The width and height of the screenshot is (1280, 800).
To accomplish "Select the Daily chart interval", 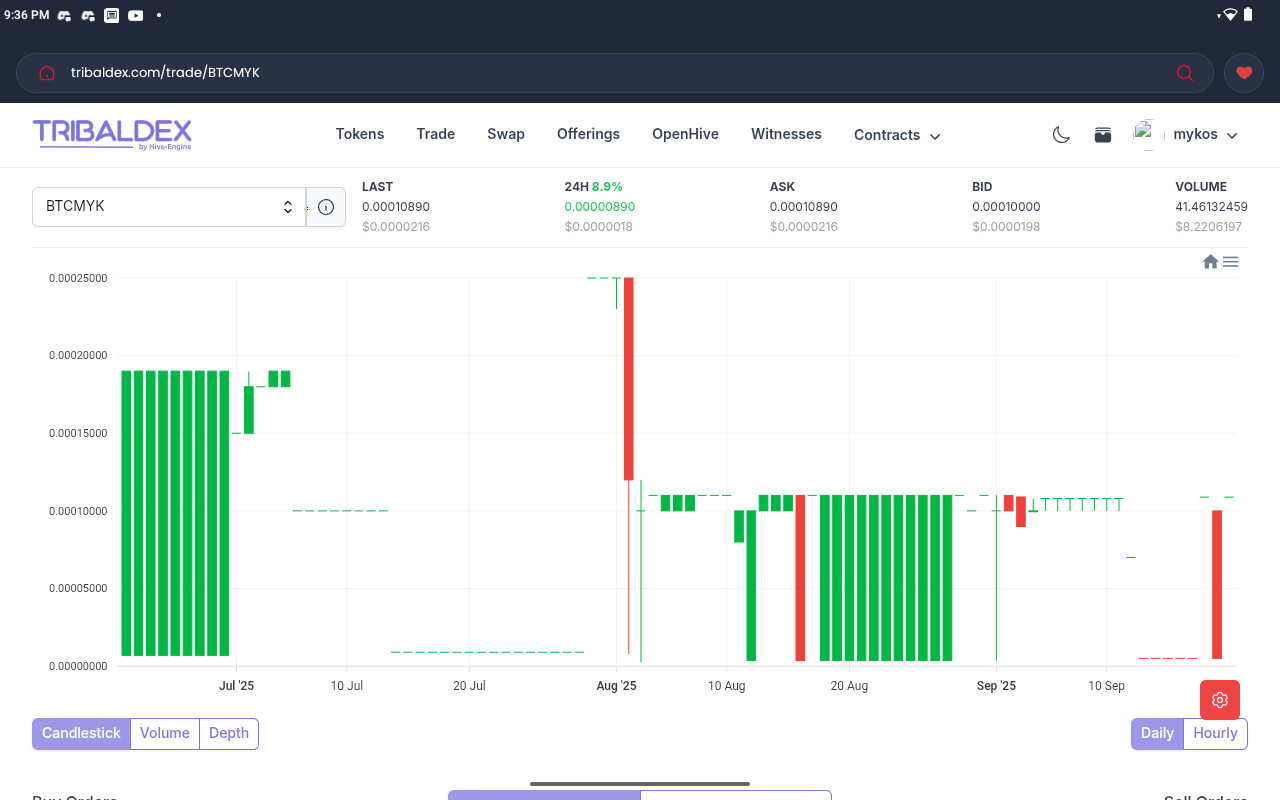I will 1157,733.
